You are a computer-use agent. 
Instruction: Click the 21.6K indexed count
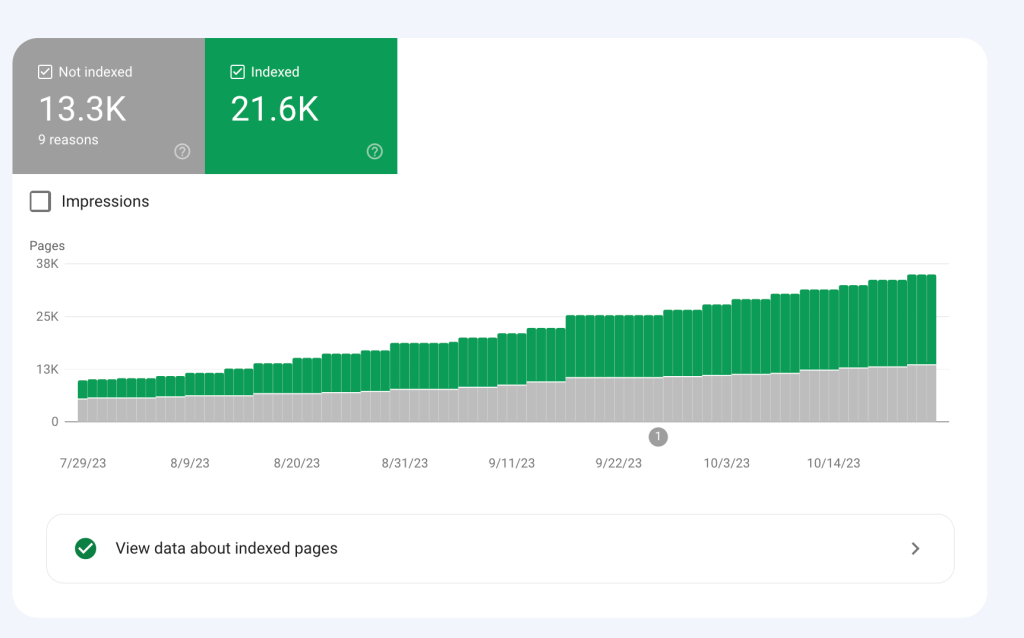pos(275,109)
